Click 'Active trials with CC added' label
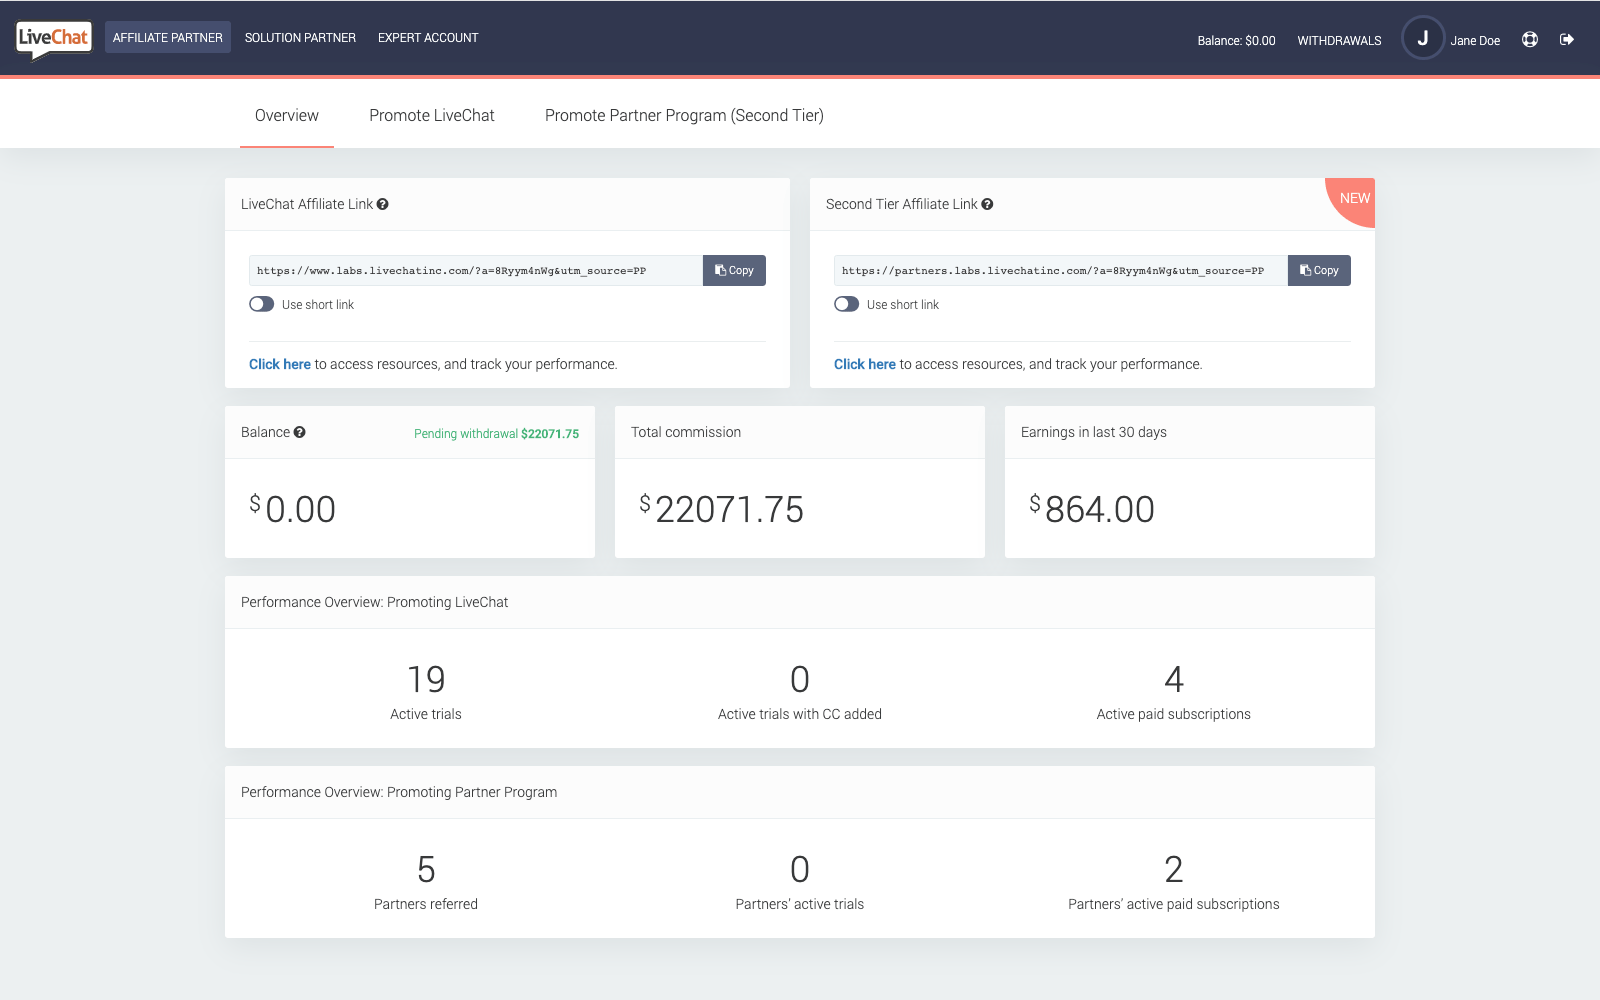The image size is (1600, 1000). pos(800,714)
